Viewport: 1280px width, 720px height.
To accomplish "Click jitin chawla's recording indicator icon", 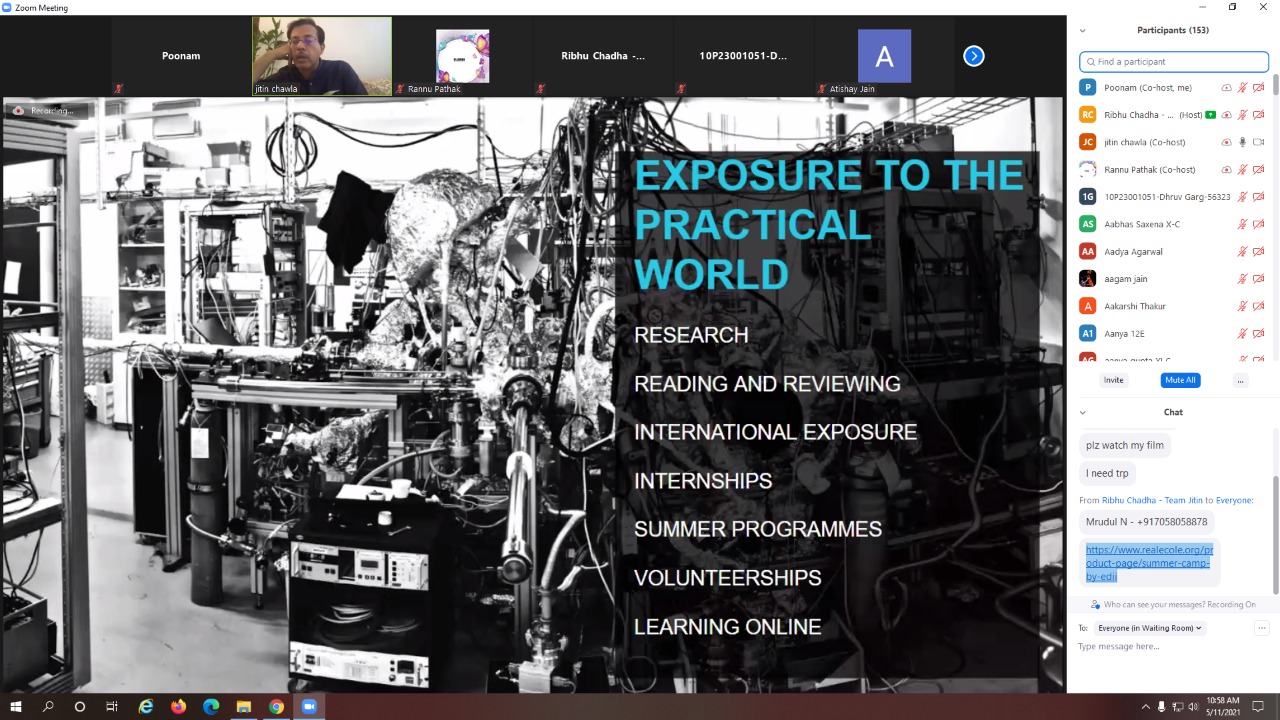I will click(1227, 142).
